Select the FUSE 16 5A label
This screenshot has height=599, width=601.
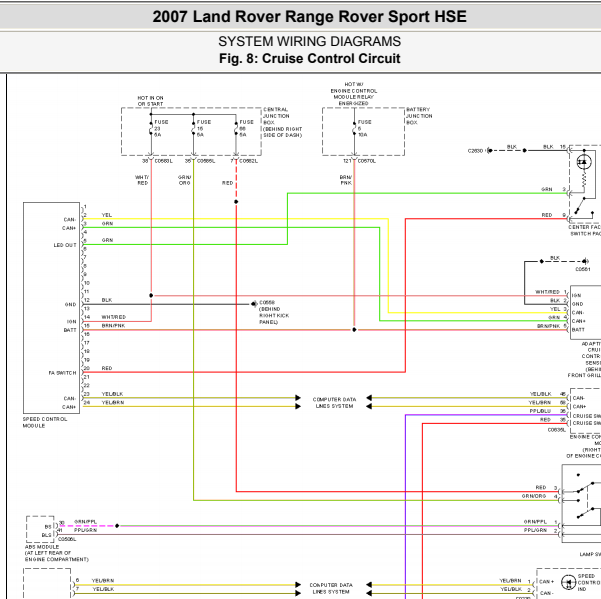(x=204, y=128)
